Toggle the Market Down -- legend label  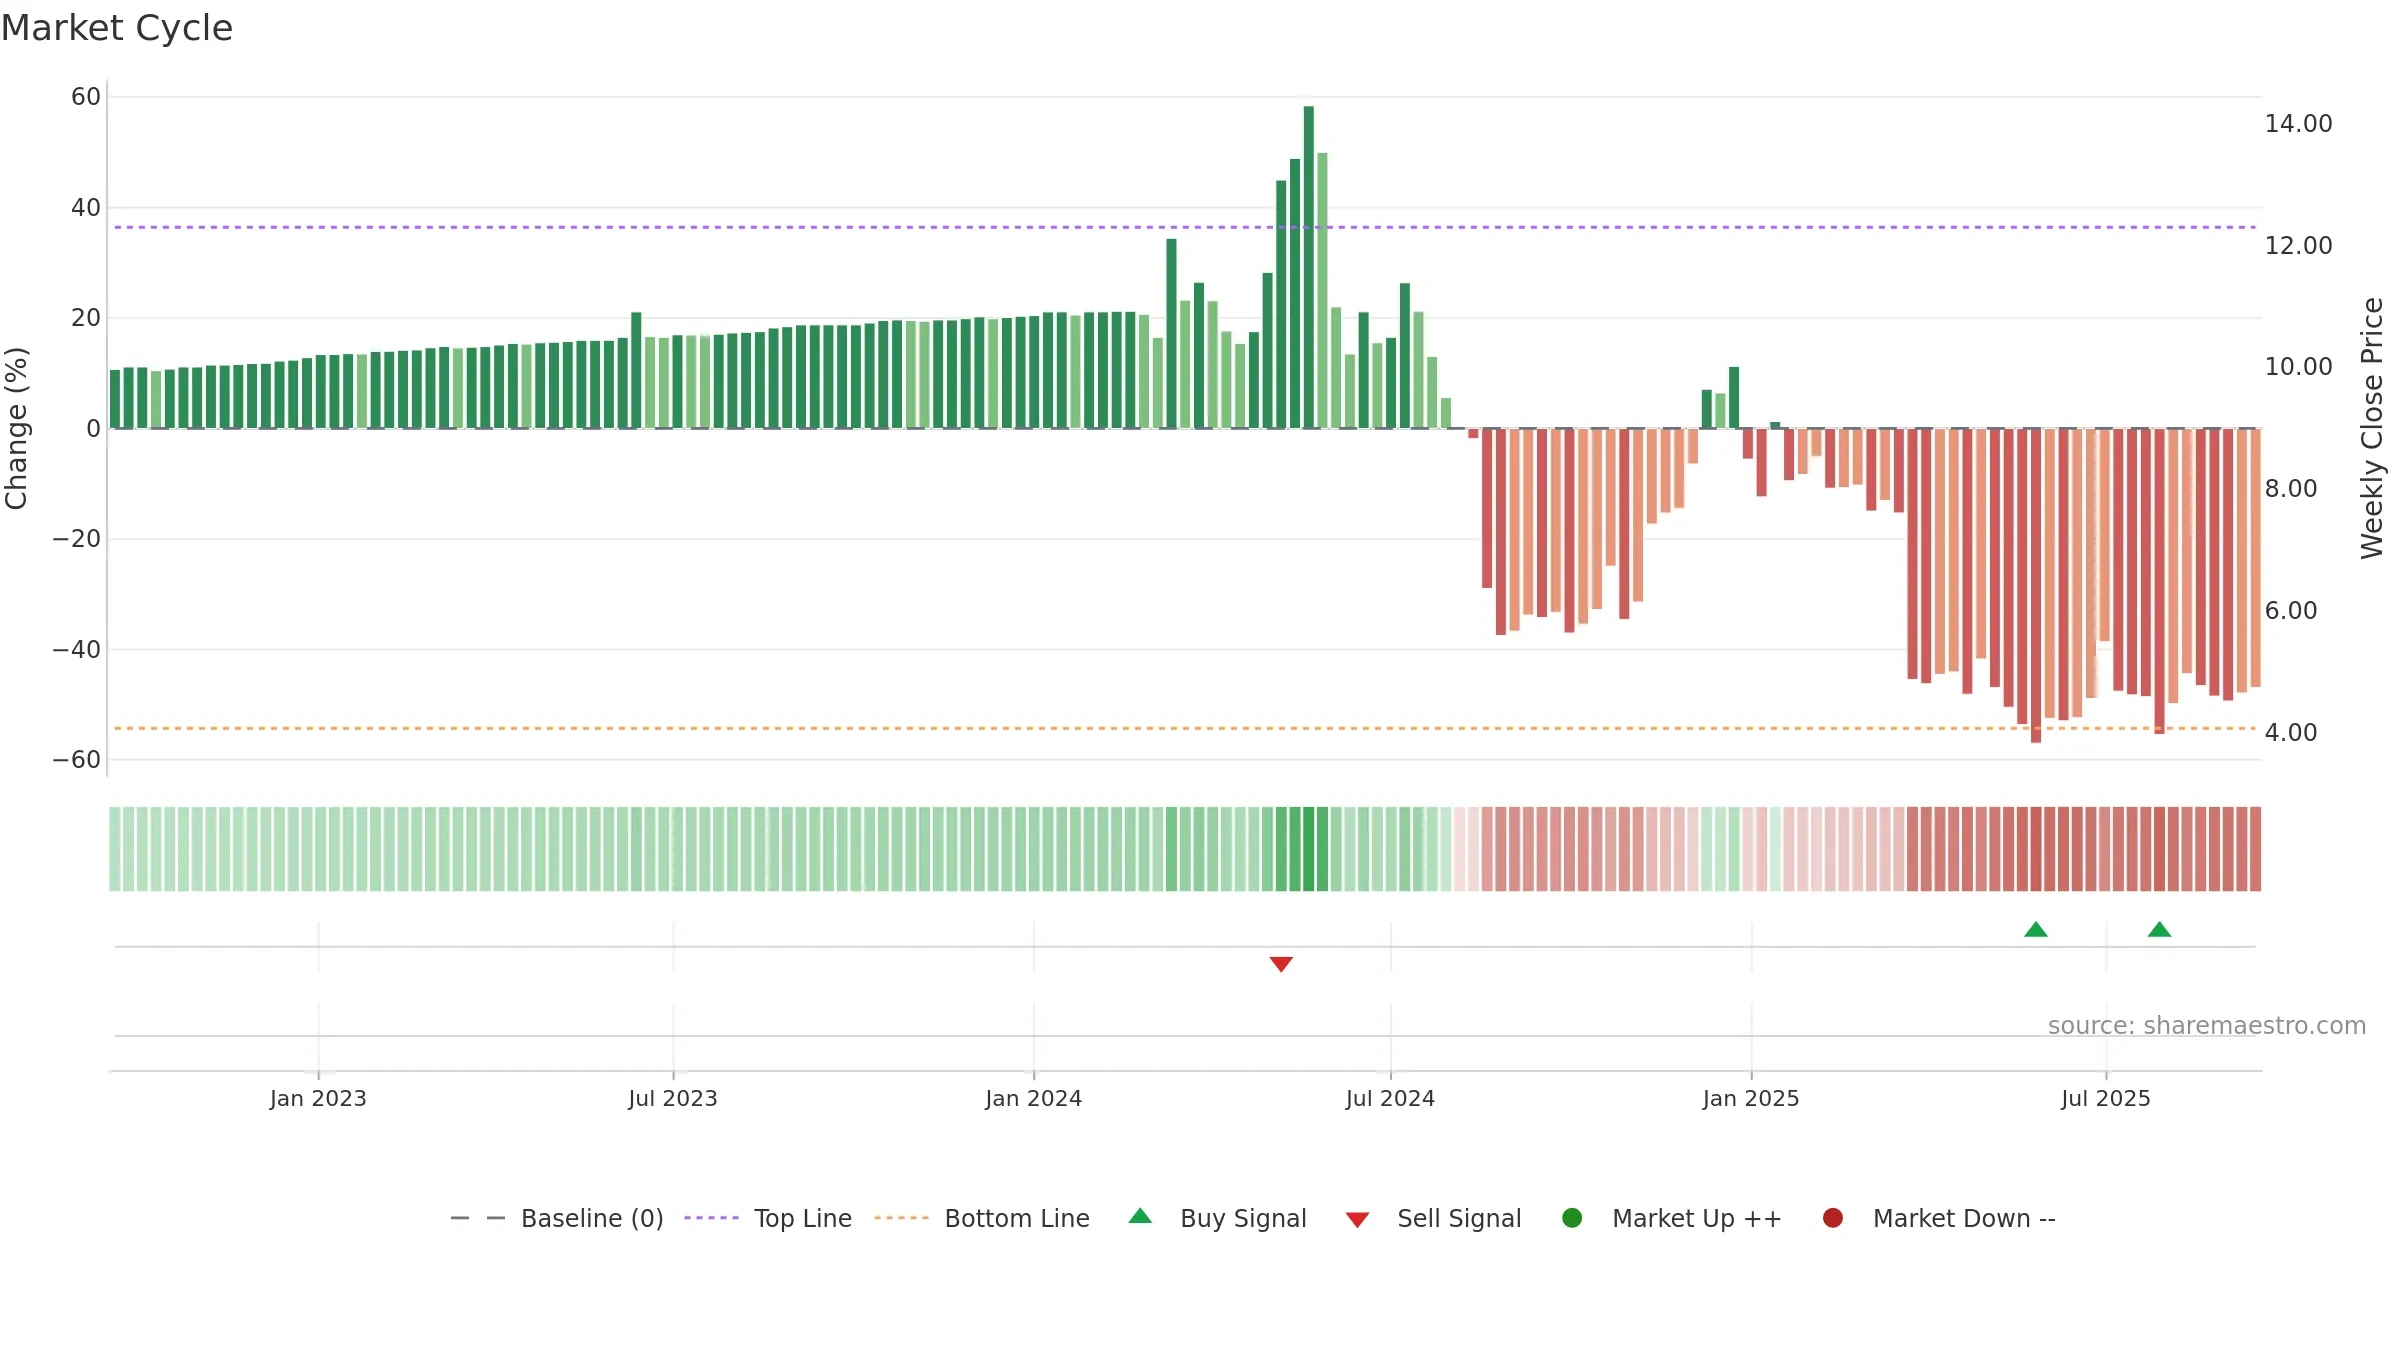[1964, 1218]
